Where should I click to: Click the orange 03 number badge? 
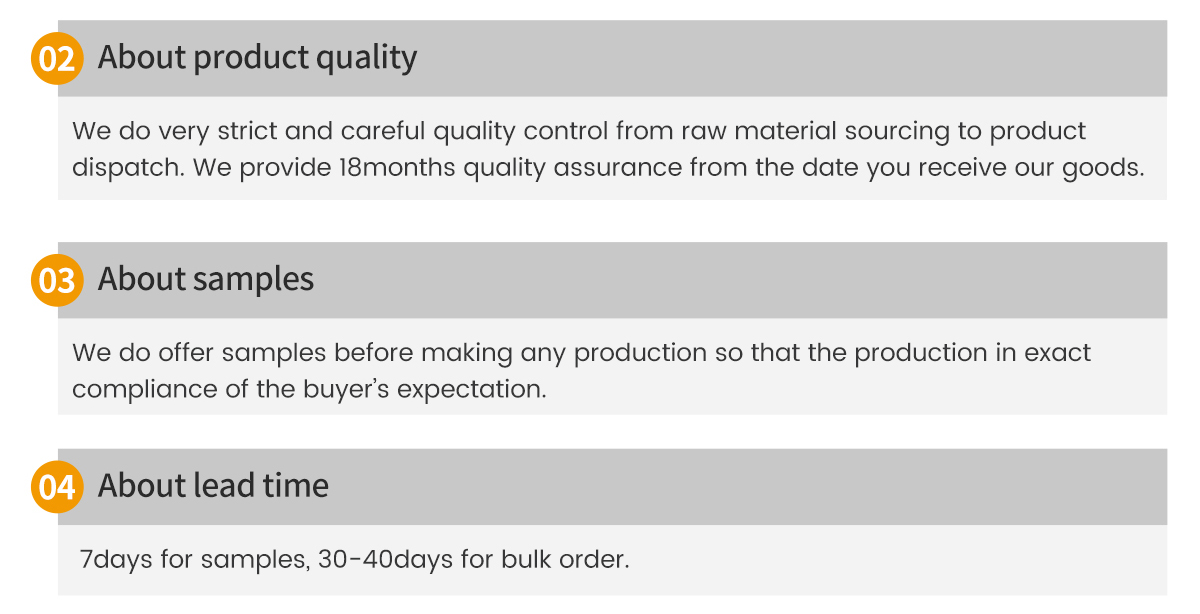(x=57, y=281)
